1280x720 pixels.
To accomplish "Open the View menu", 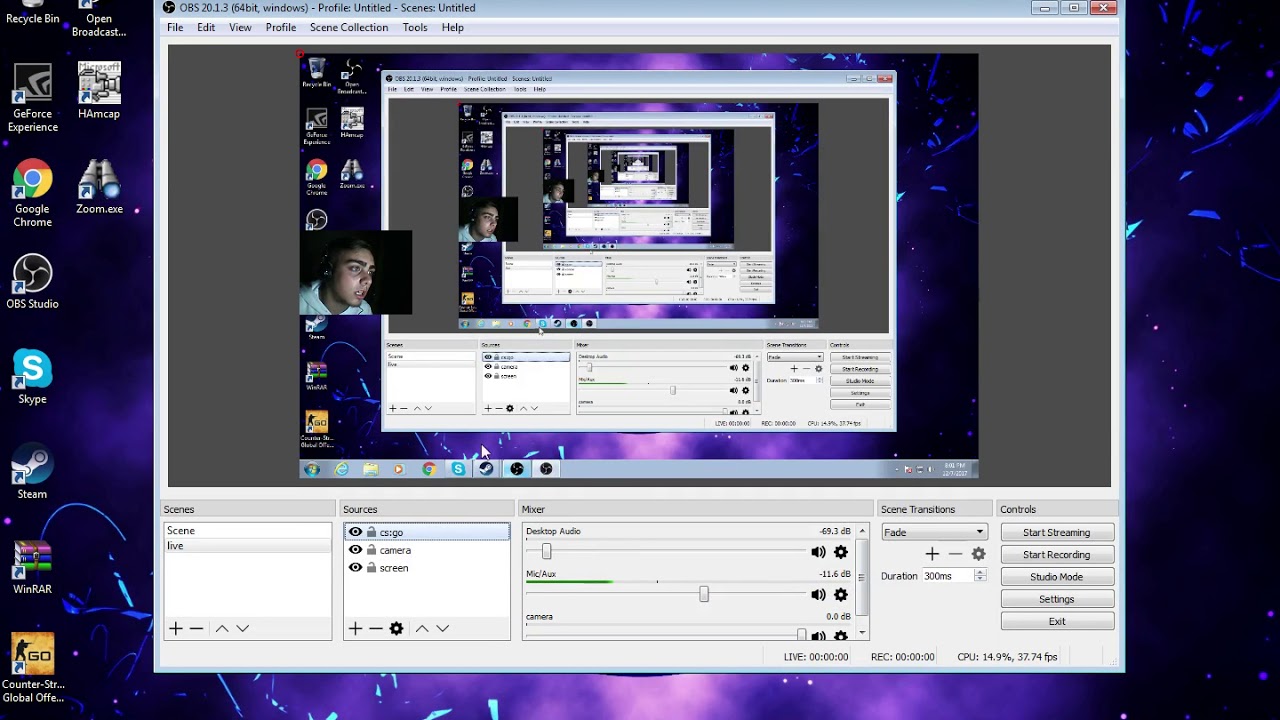I will (x=240, y=27).
